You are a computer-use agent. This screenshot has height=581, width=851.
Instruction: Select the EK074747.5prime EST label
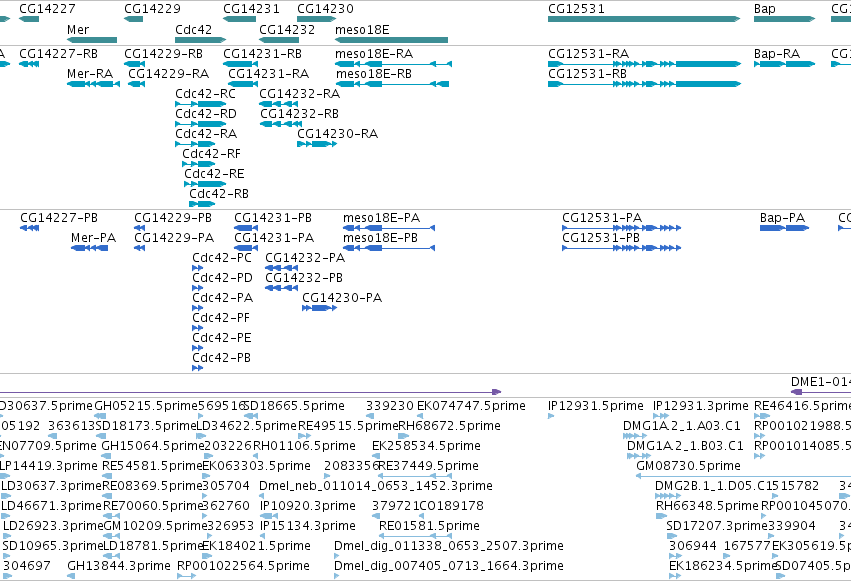(471, 406)
